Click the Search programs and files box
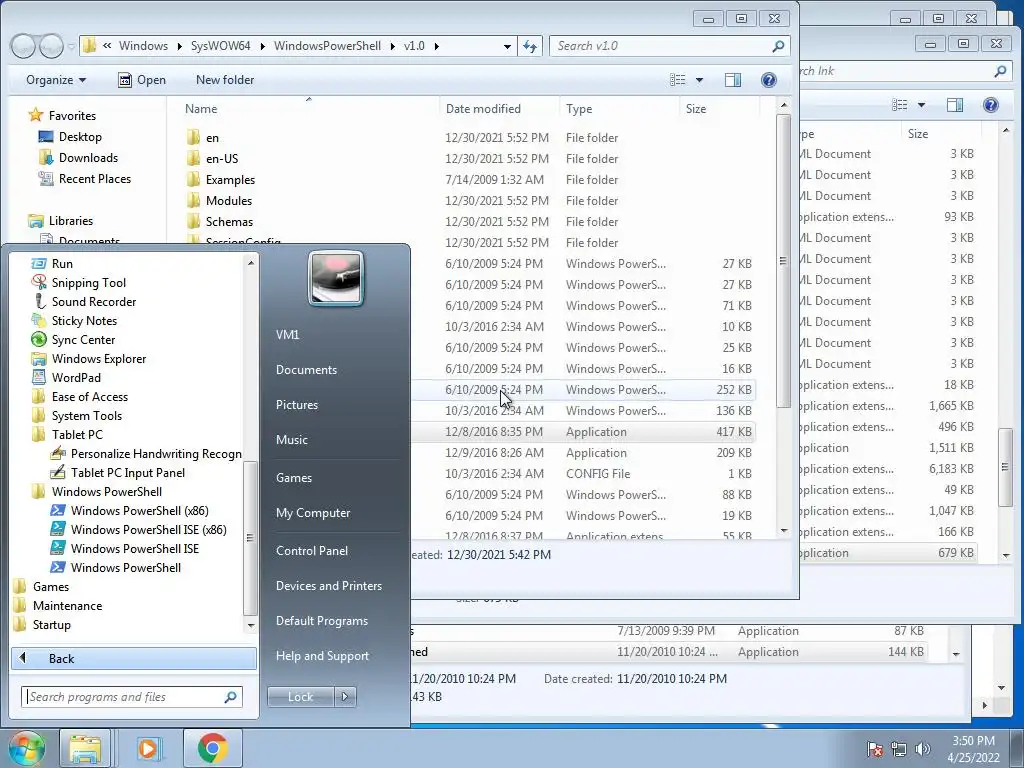The width and height of the screenshot is (1024, 768). [131, 697]
